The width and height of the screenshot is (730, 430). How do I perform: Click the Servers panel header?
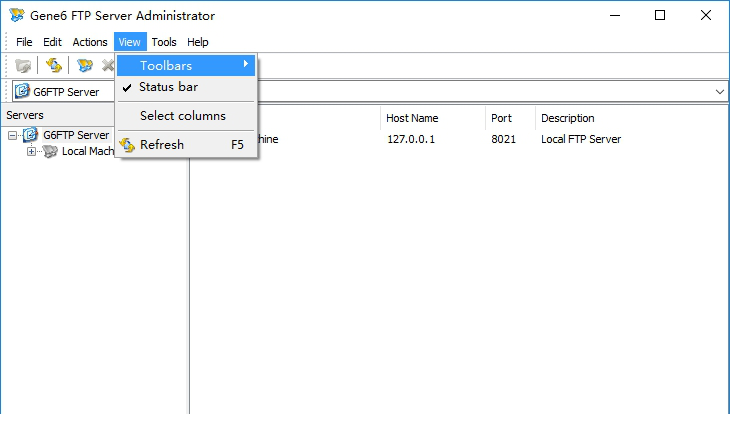(x=58, y=115)
